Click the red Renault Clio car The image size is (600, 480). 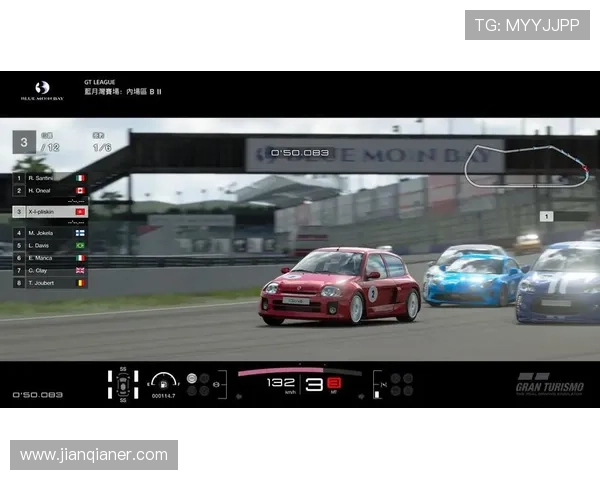[340, 286]
